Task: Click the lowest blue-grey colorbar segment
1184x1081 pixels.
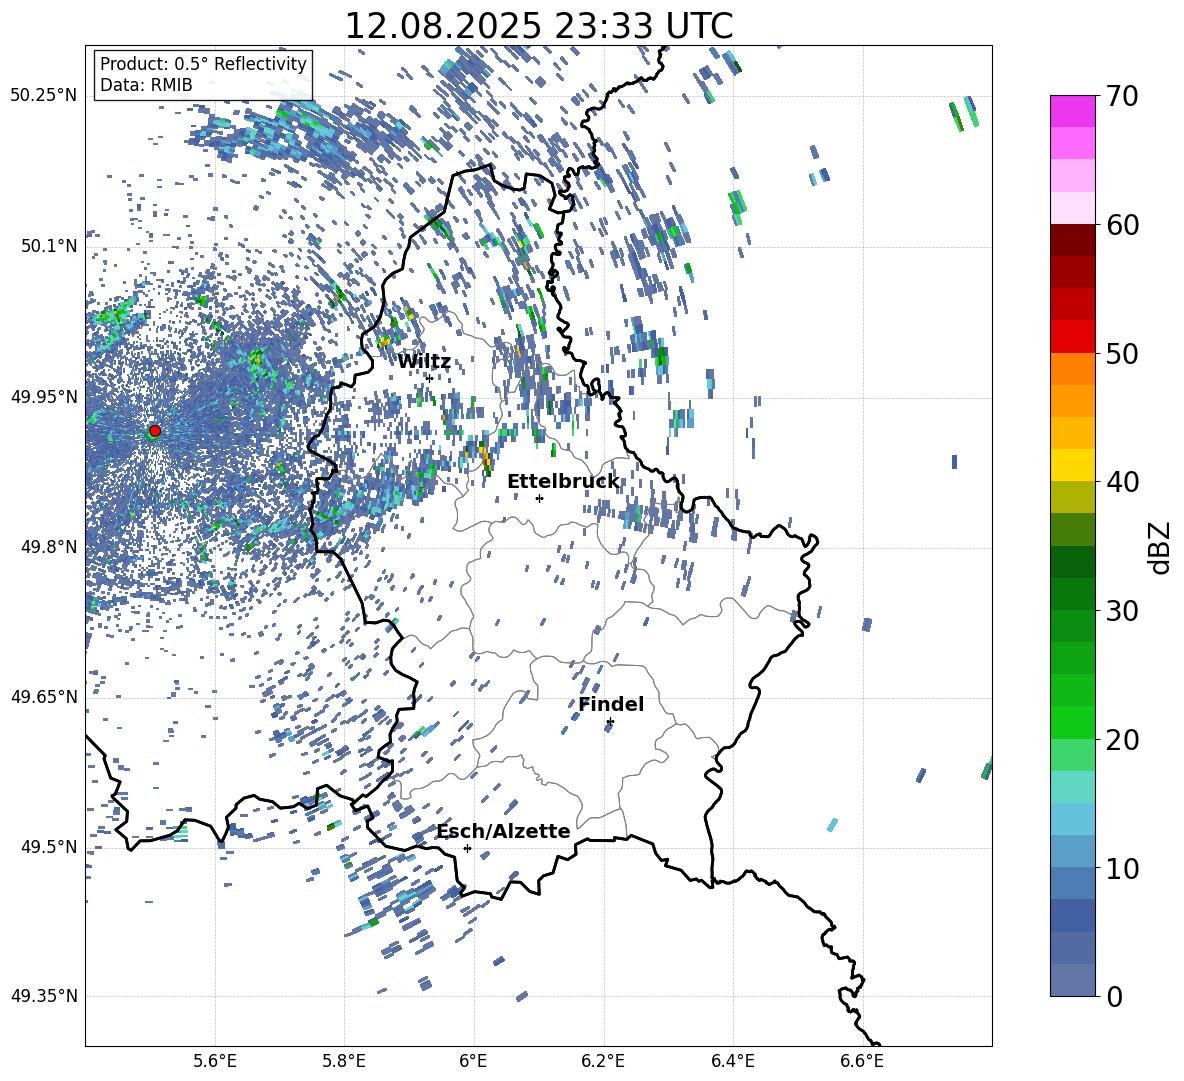Action: [x=1072, y=980]
